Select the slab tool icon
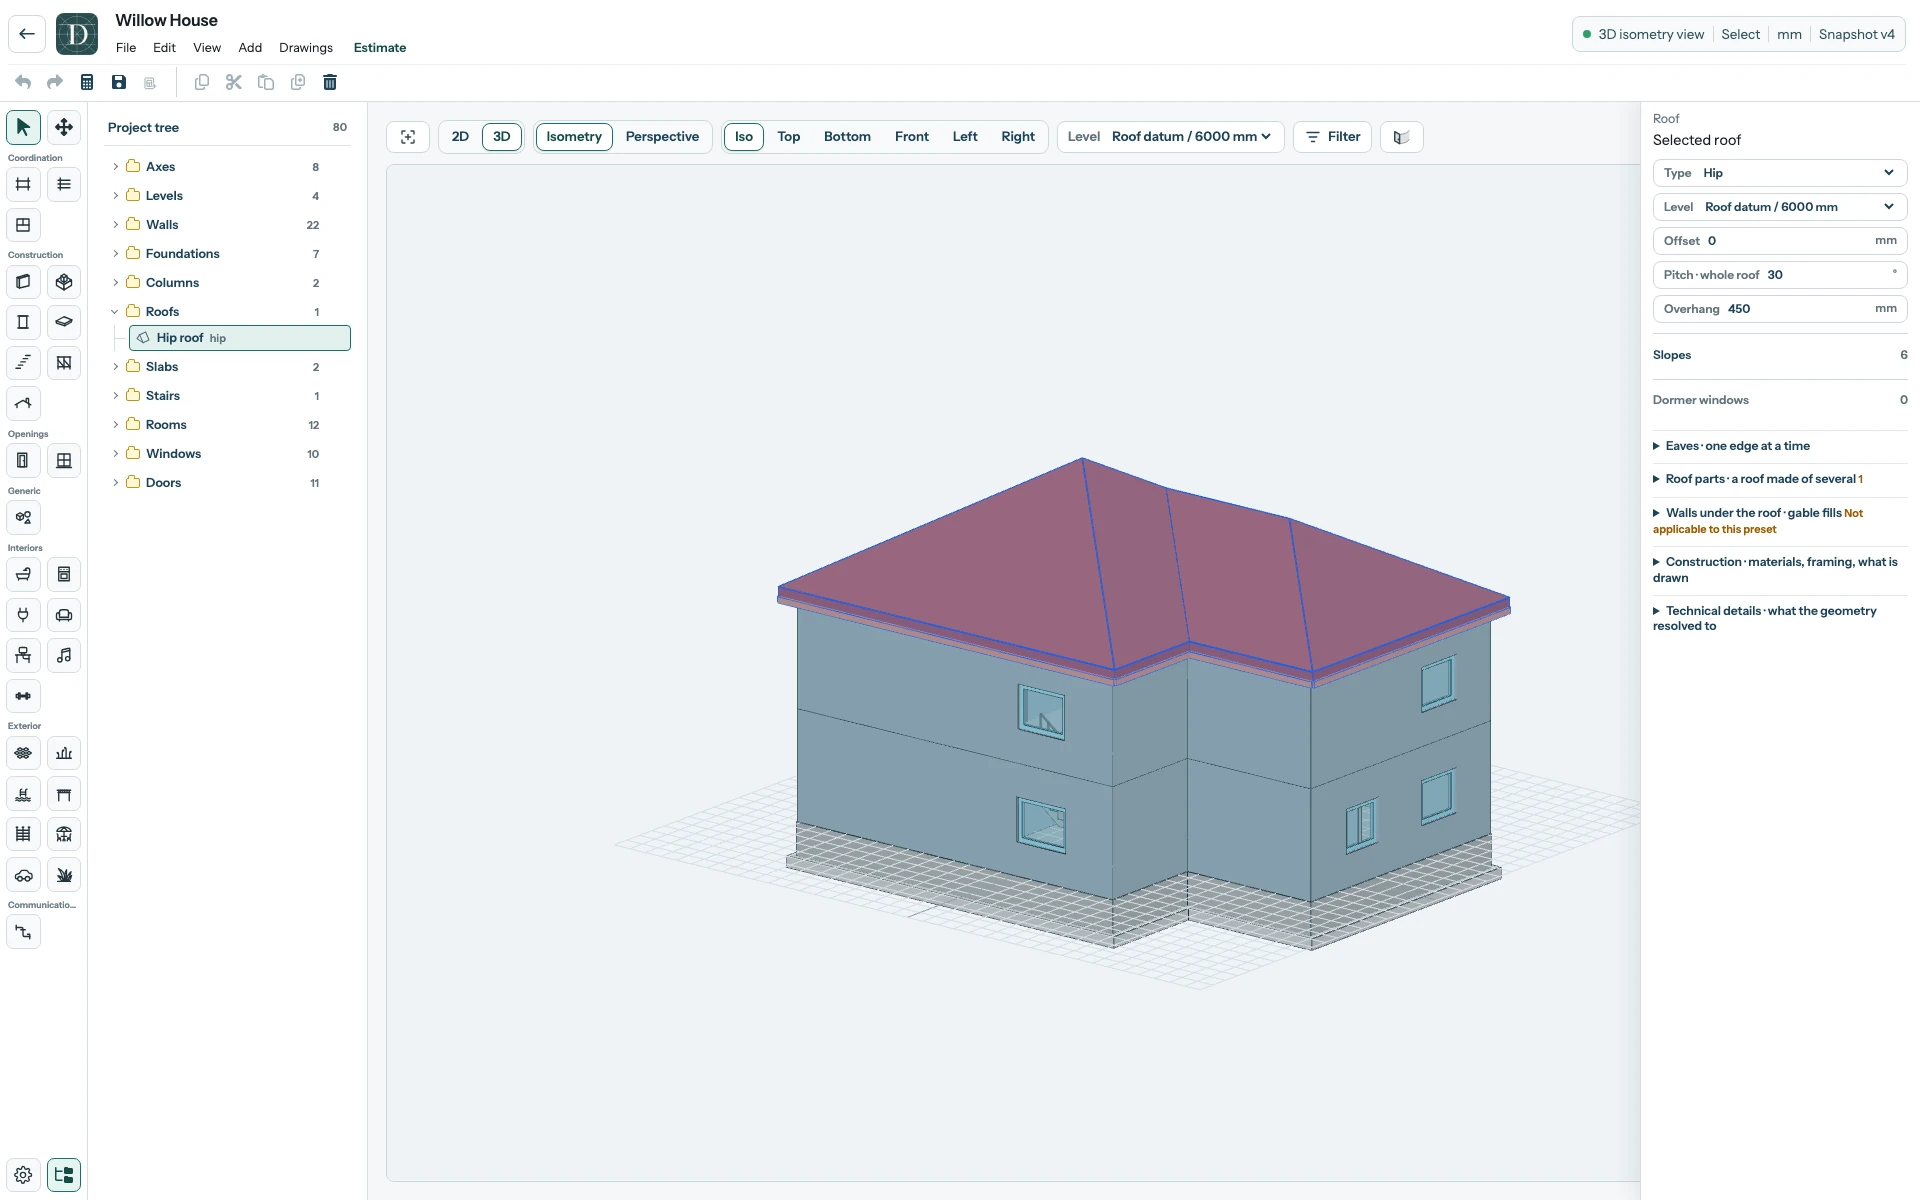 click(x=64, y=322)
